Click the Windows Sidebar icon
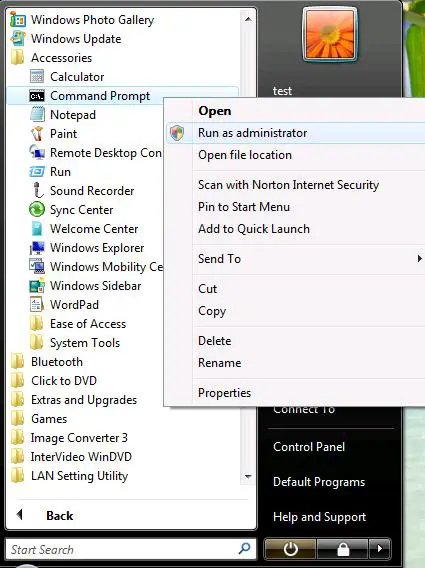Image resolution: width=425 pixels, height=568 pixels. click(x=37, y=285)
